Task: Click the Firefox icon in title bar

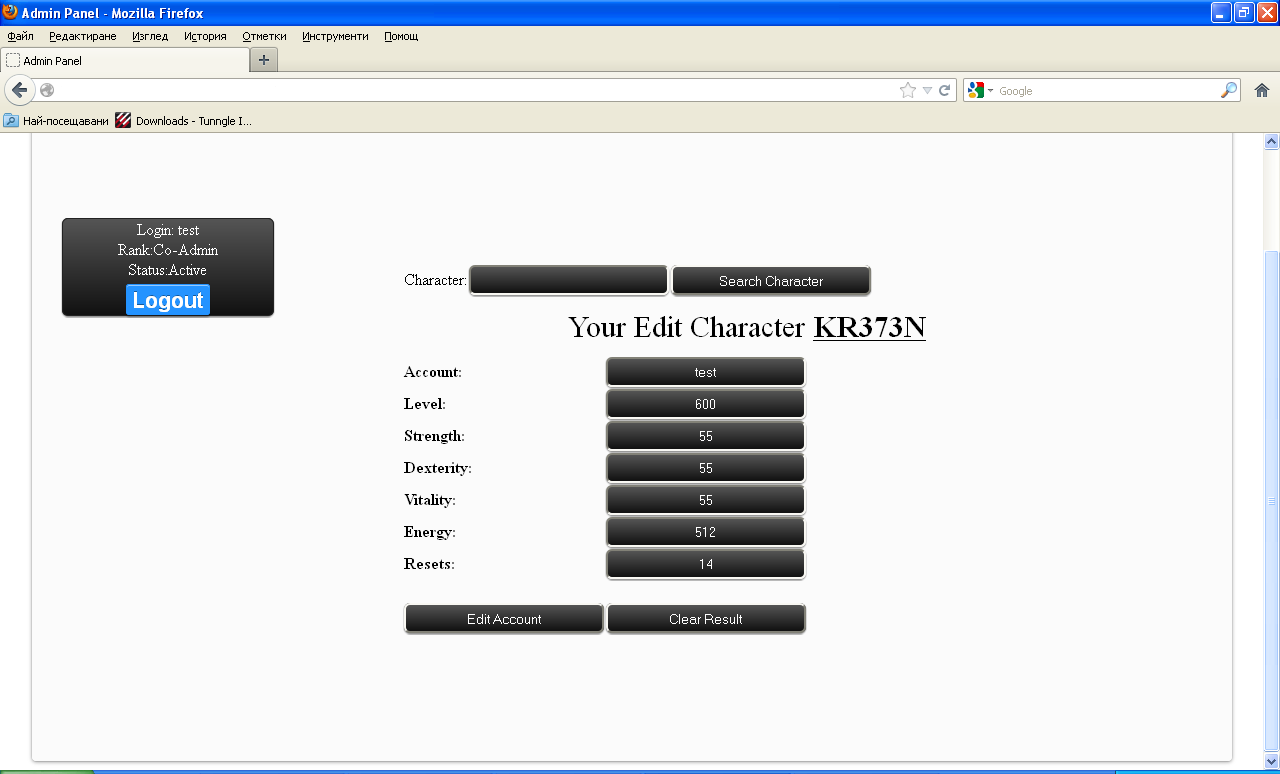Action: point(11,13)
